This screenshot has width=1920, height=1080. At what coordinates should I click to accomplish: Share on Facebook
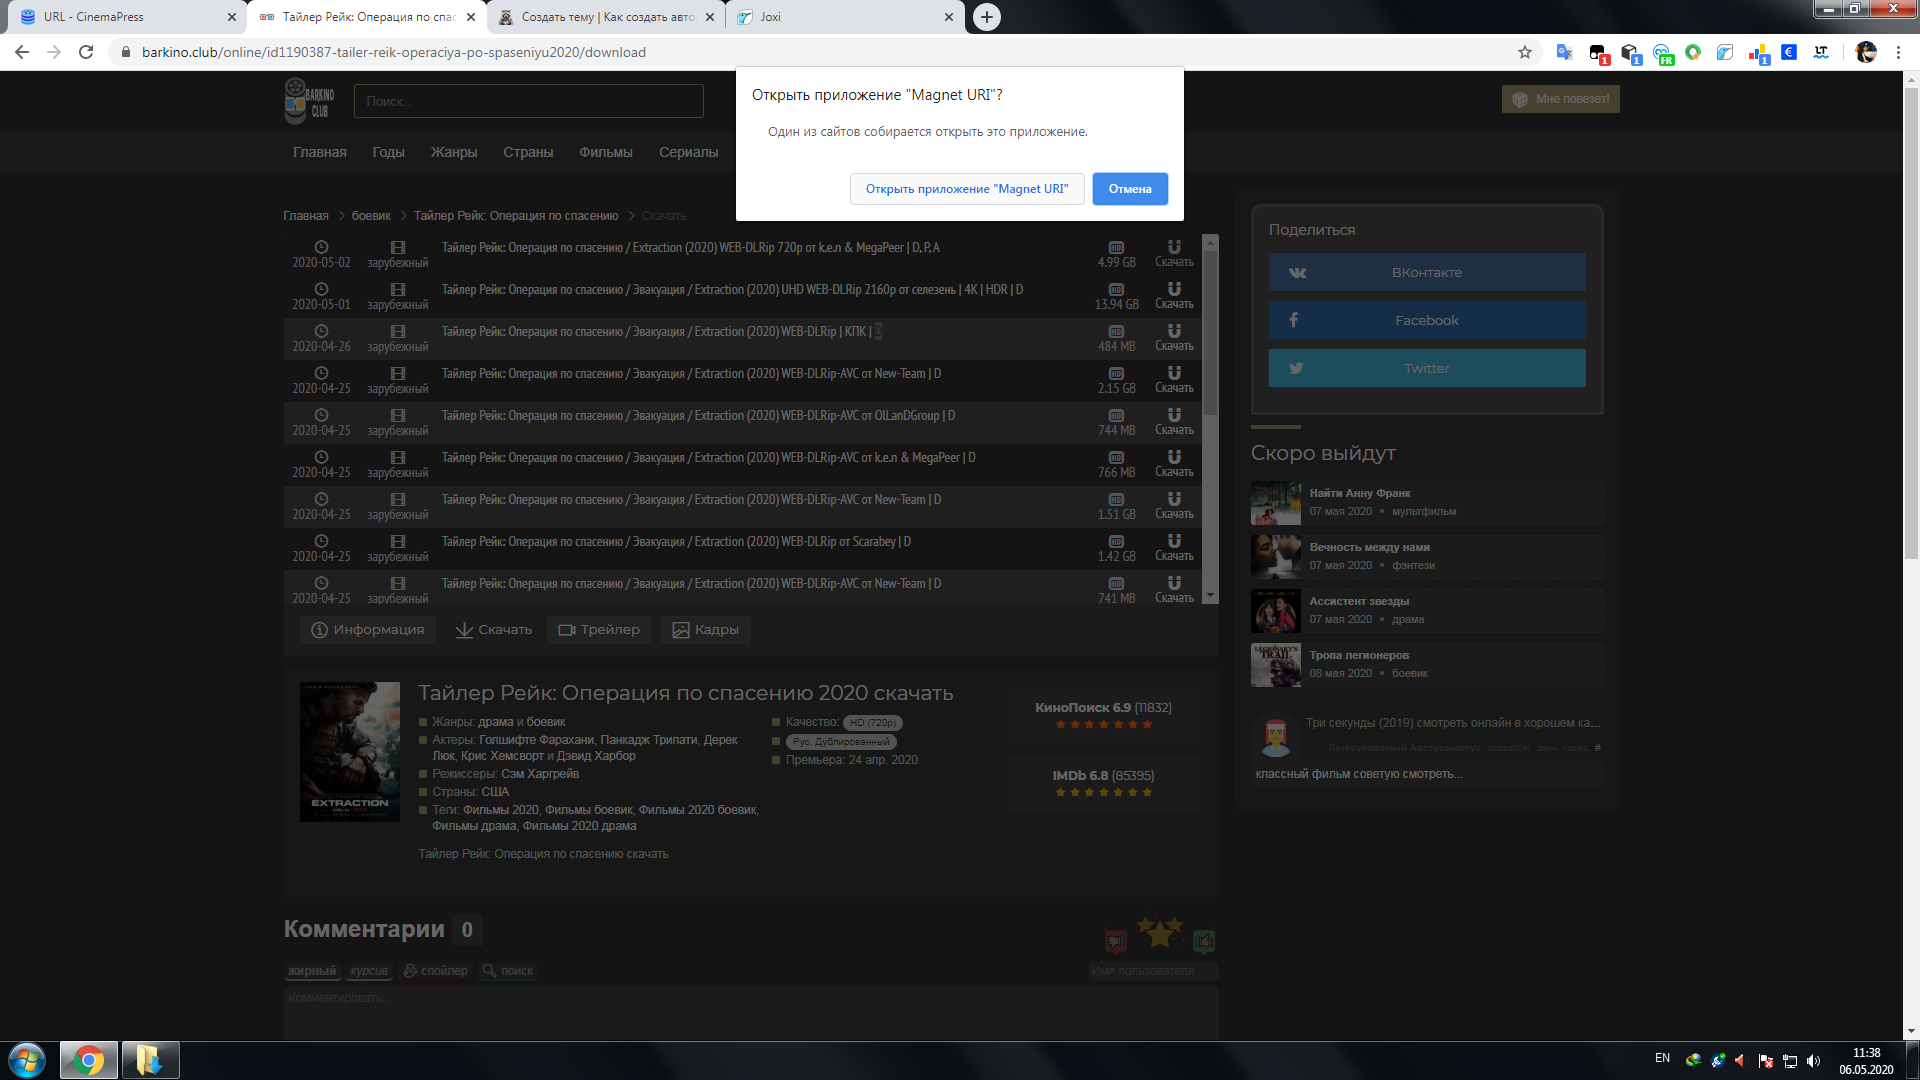pyautogui.click(x=1427, y=320)
